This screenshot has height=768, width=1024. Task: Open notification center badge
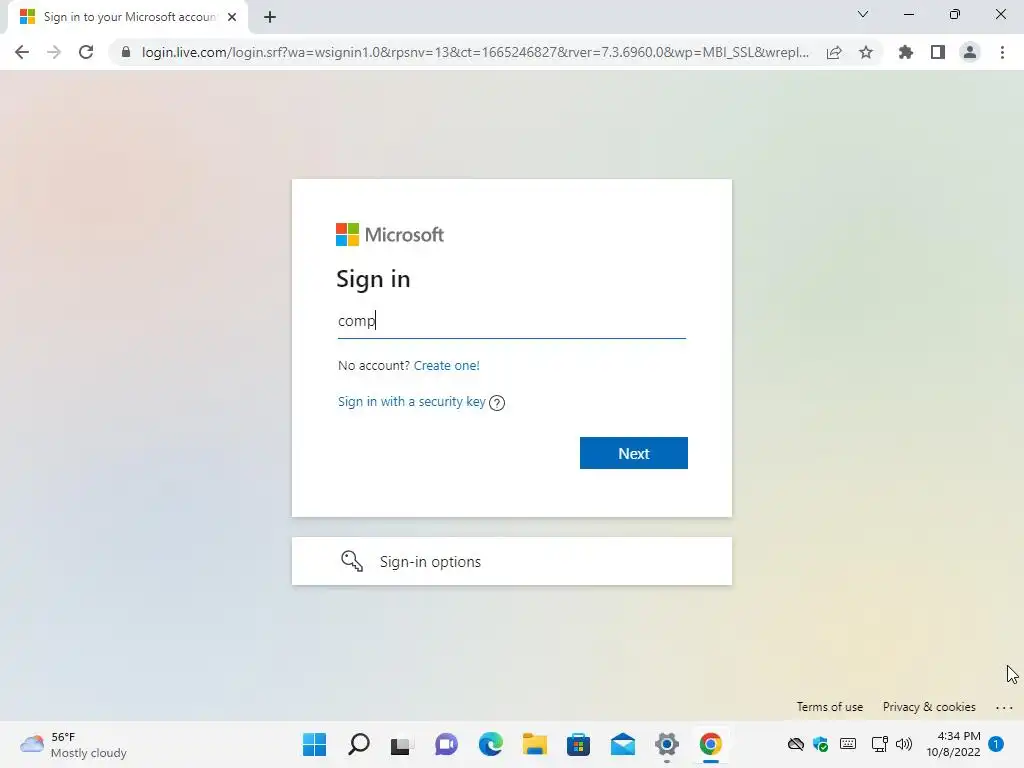(996, 744)
